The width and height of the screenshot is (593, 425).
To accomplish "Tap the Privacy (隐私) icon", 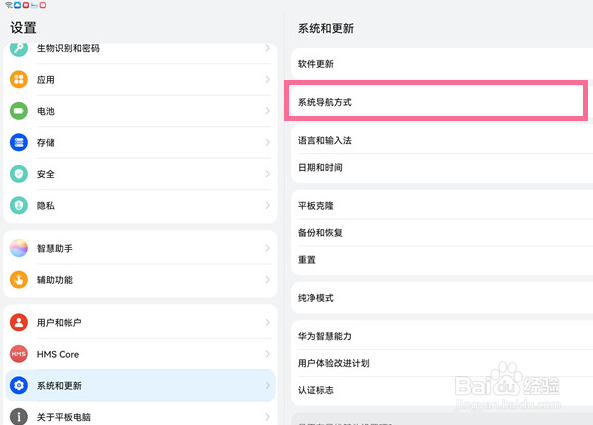I will point(19,205).
